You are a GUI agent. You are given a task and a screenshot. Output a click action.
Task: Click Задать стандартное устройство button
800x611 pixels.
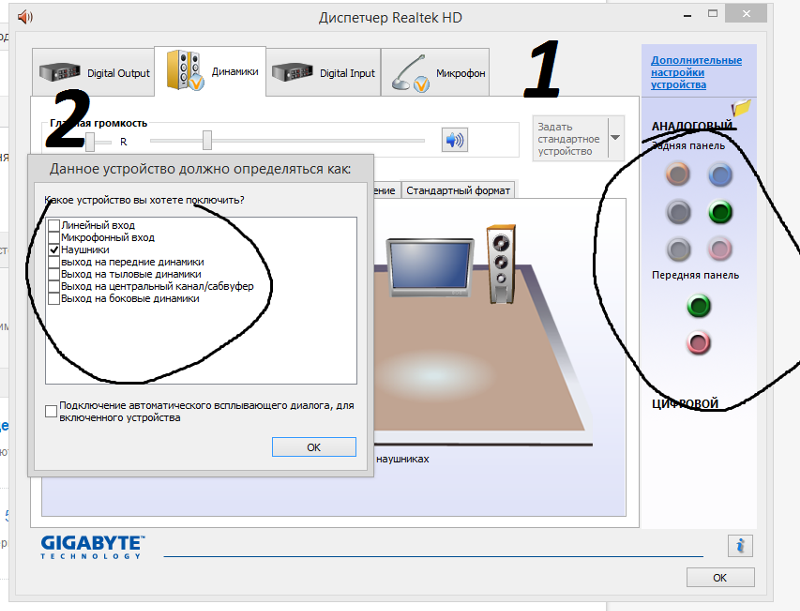[570, 139]
